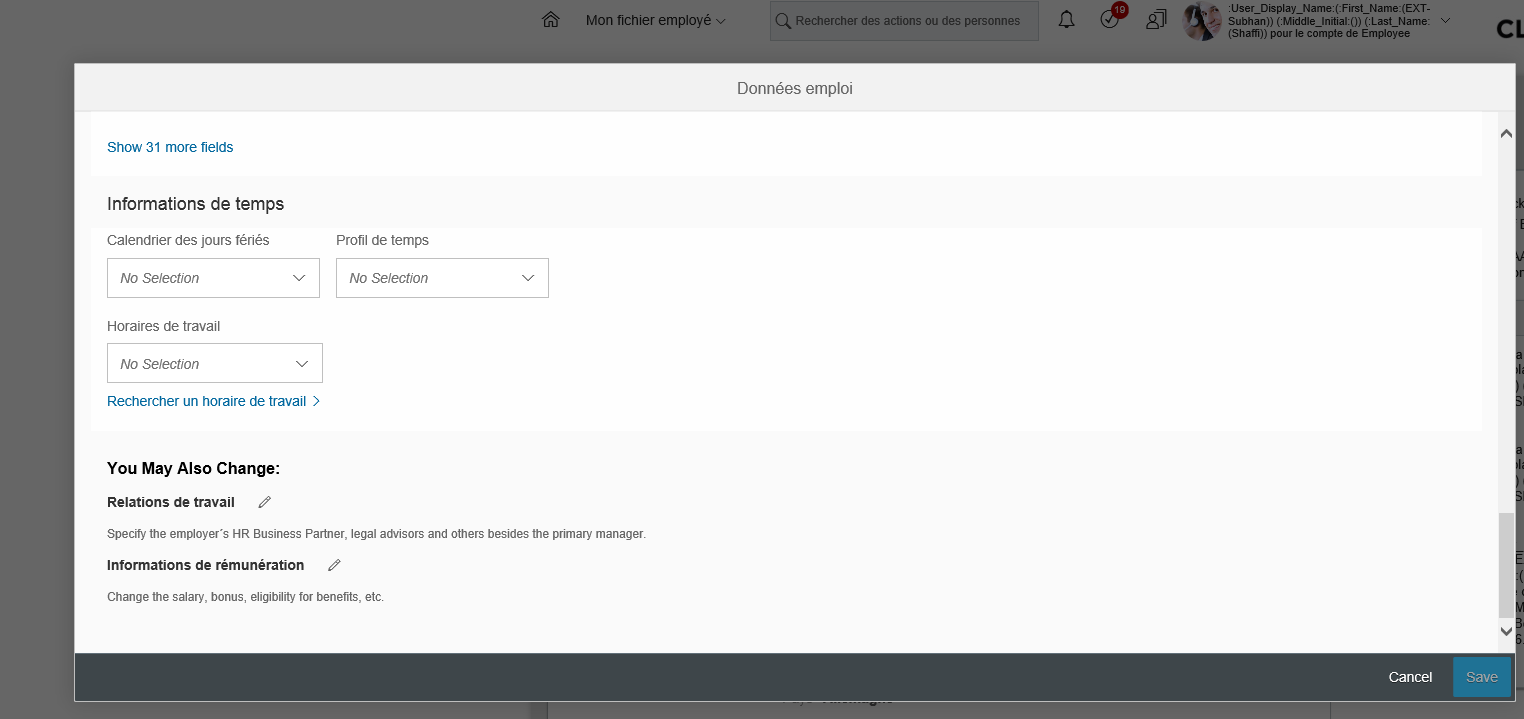Follow Rechercher un horaire de travail link

tap(213, 401)
